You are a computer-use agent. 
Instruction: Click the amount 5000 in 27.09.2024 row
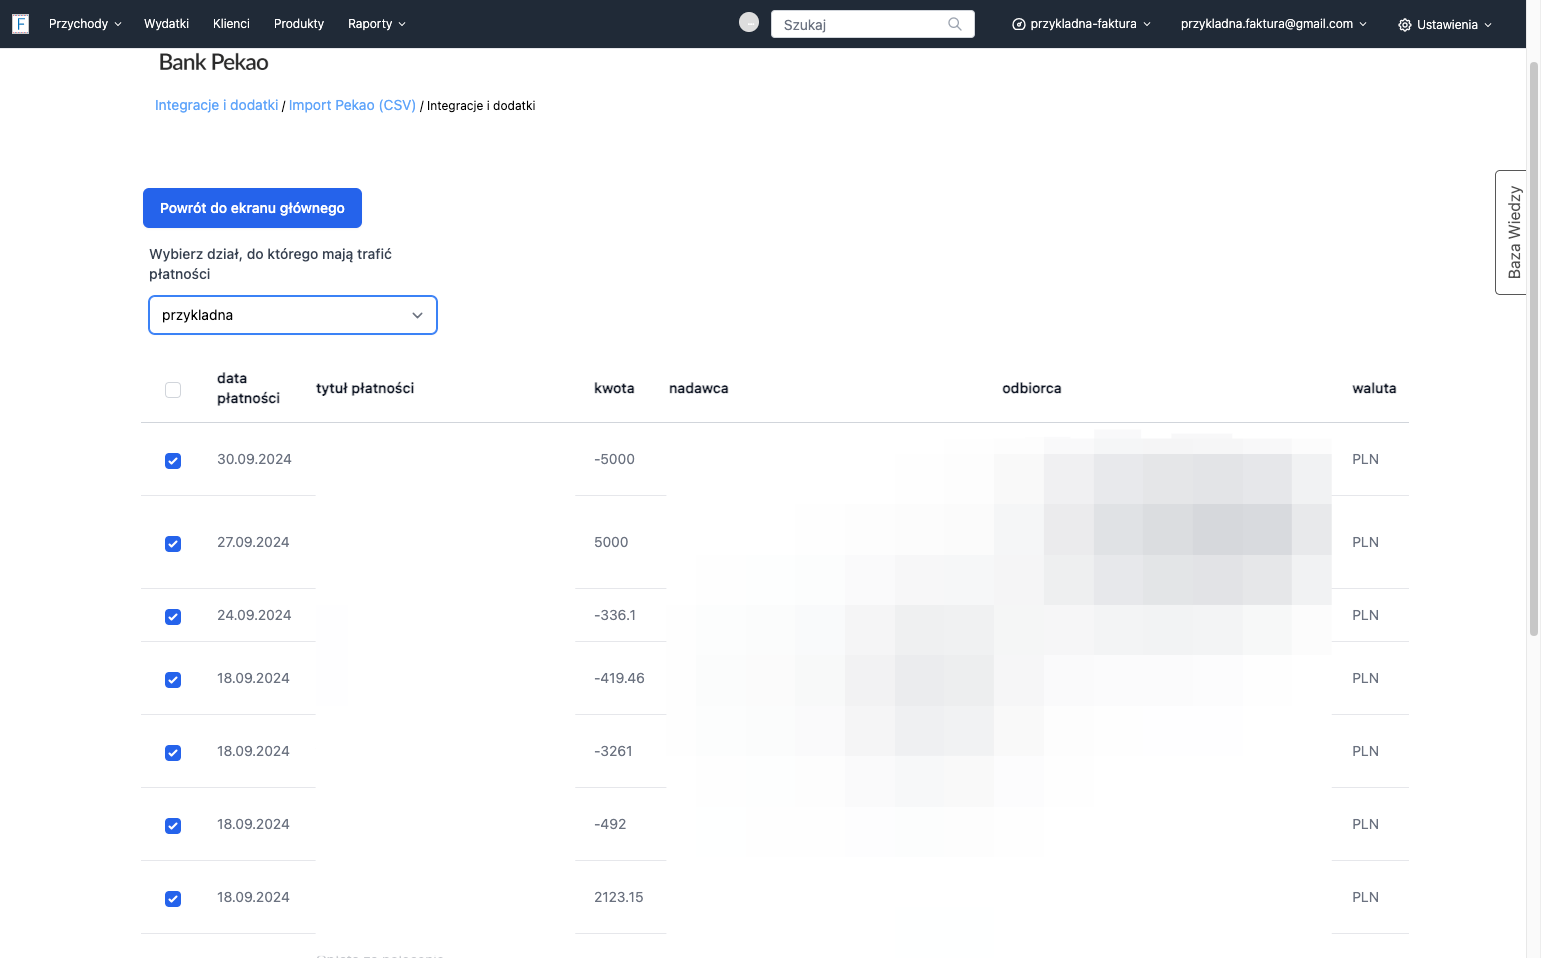[x=611, y=542]
